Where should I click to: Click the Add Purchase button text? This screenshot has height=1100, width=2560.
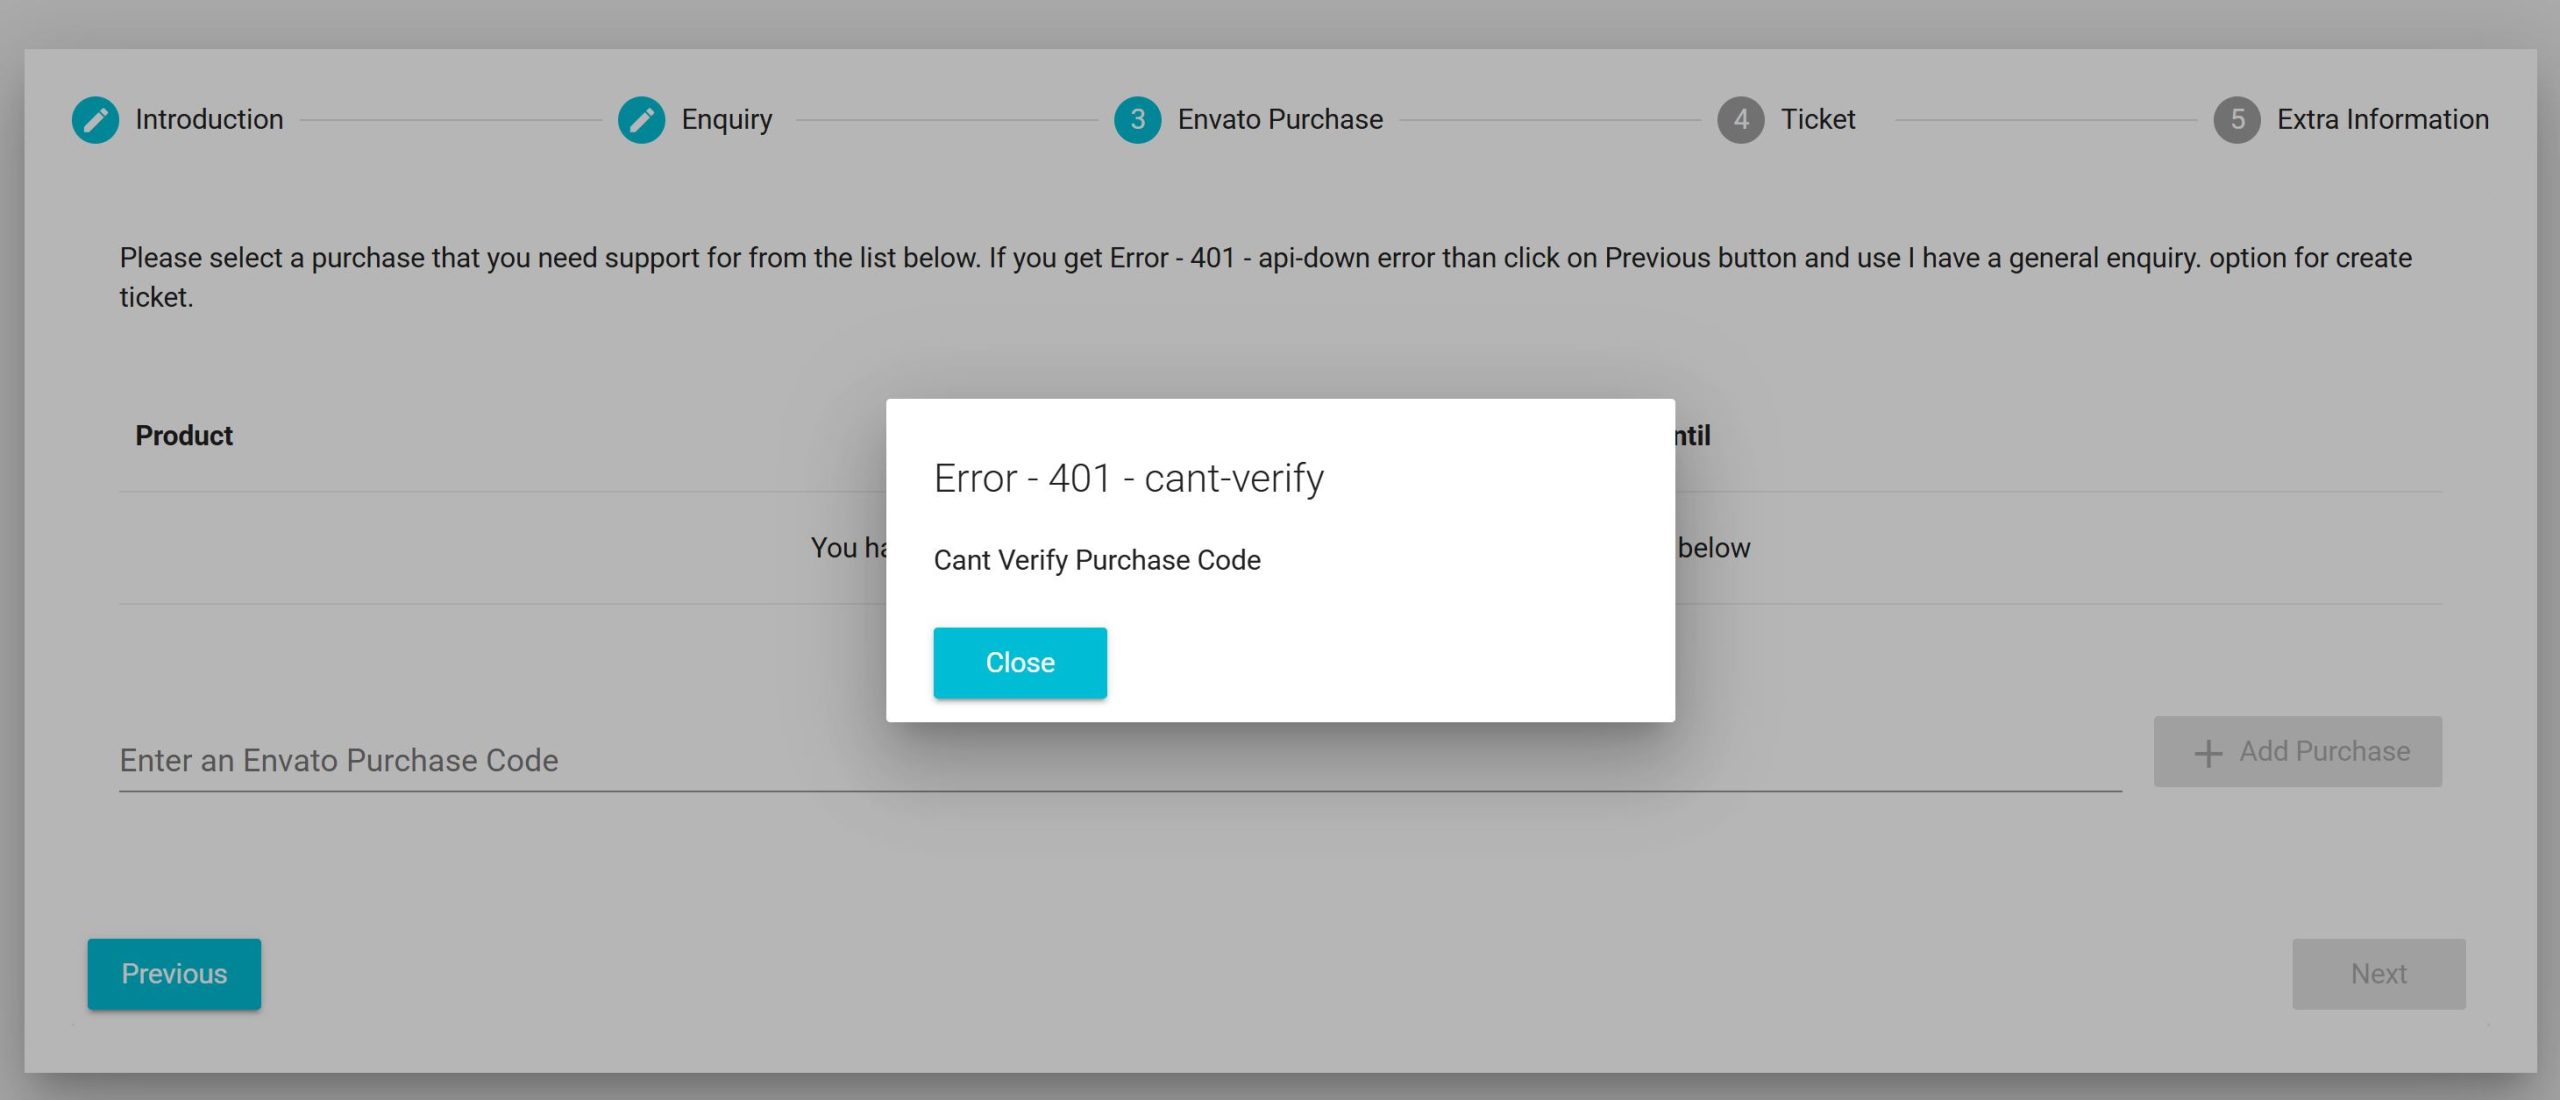tap(2324, 752)
